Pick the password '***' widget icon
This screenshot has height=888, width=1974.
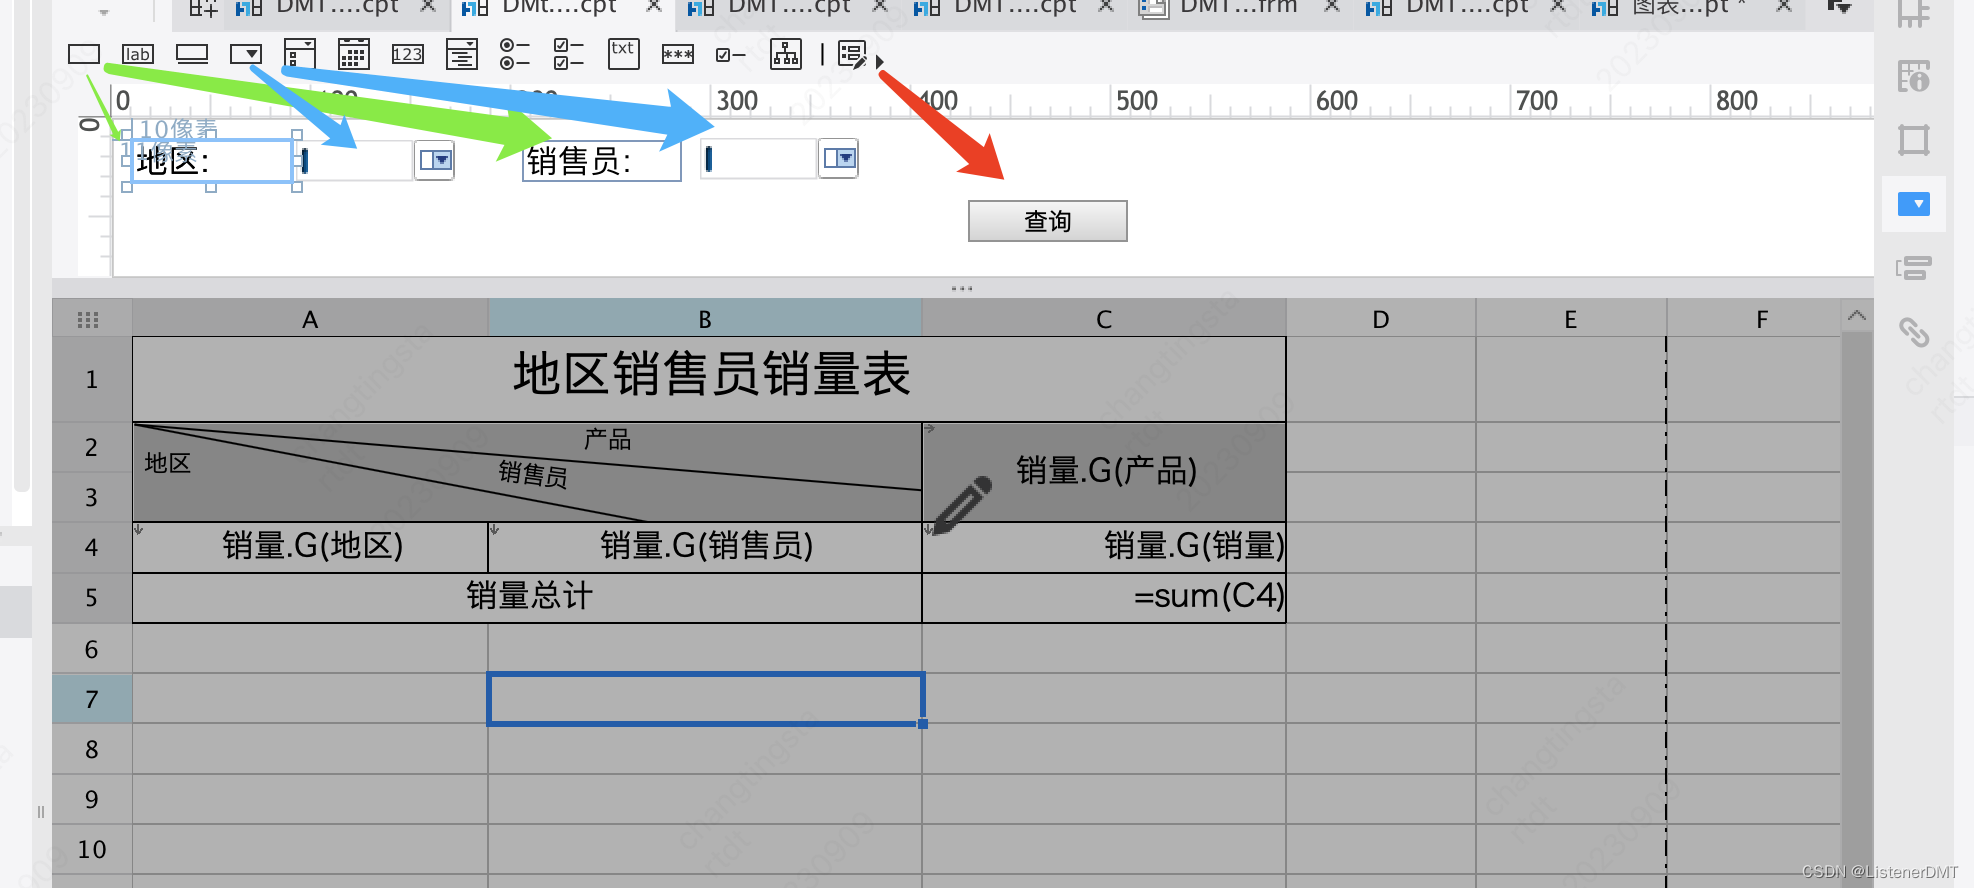[677, 54]
